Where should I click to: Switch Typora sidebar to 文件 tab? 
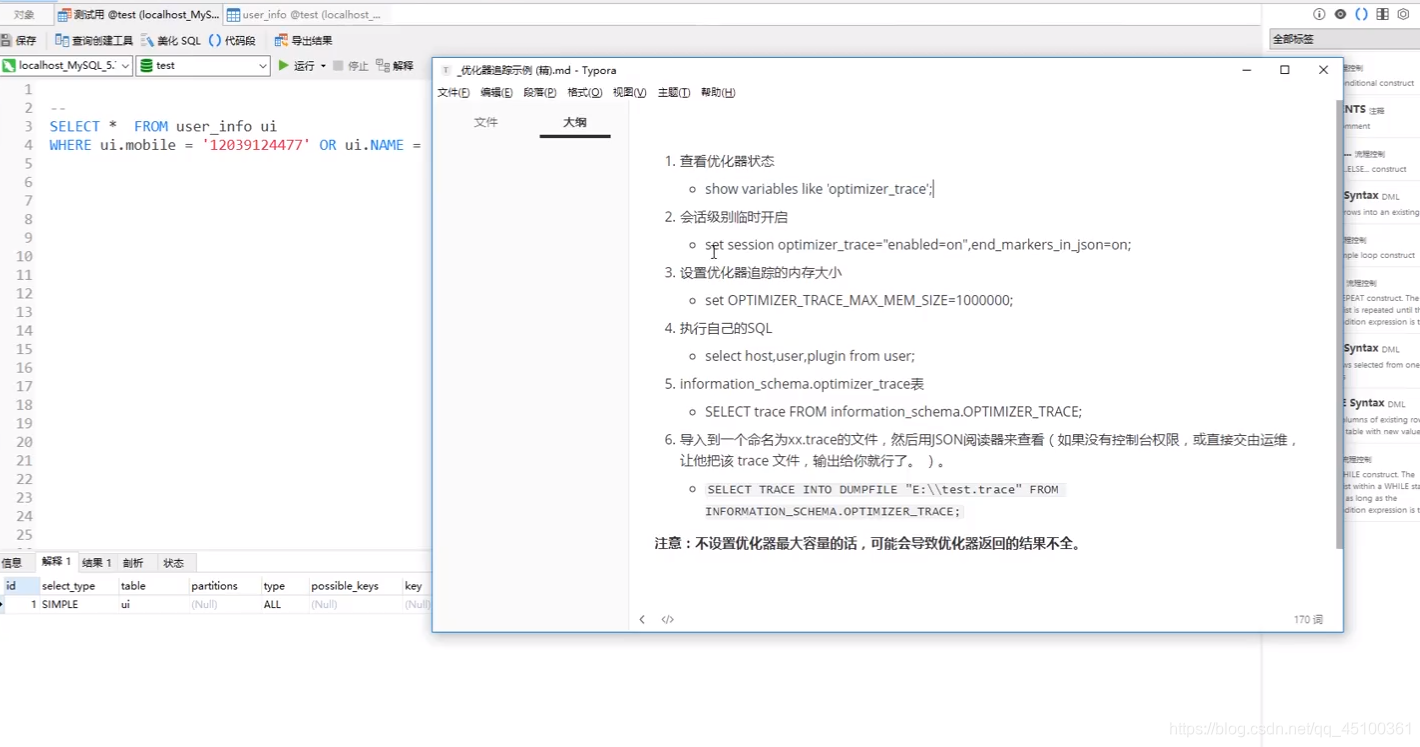pos(486,122)
